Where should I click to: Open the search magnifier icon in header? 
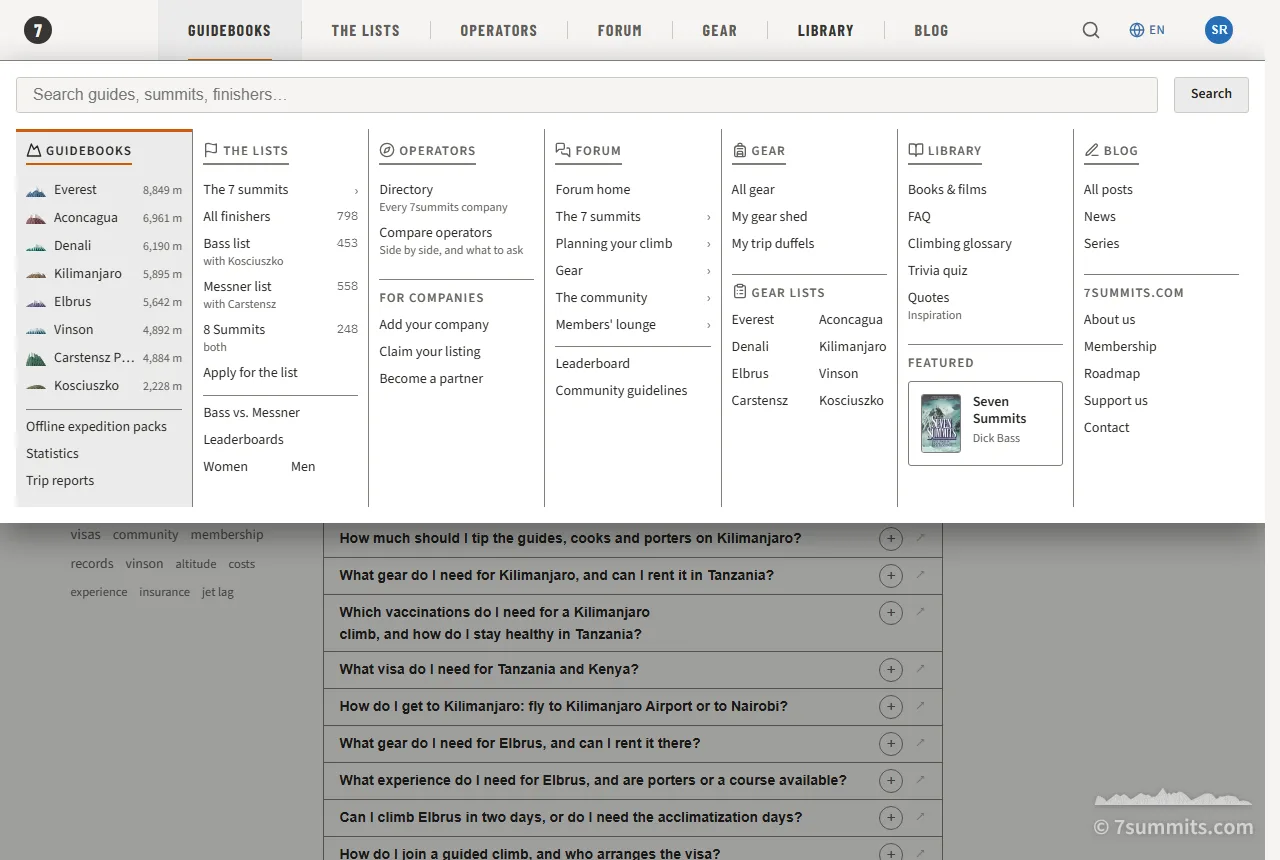pyautogui.click(x=1091, y=30)
